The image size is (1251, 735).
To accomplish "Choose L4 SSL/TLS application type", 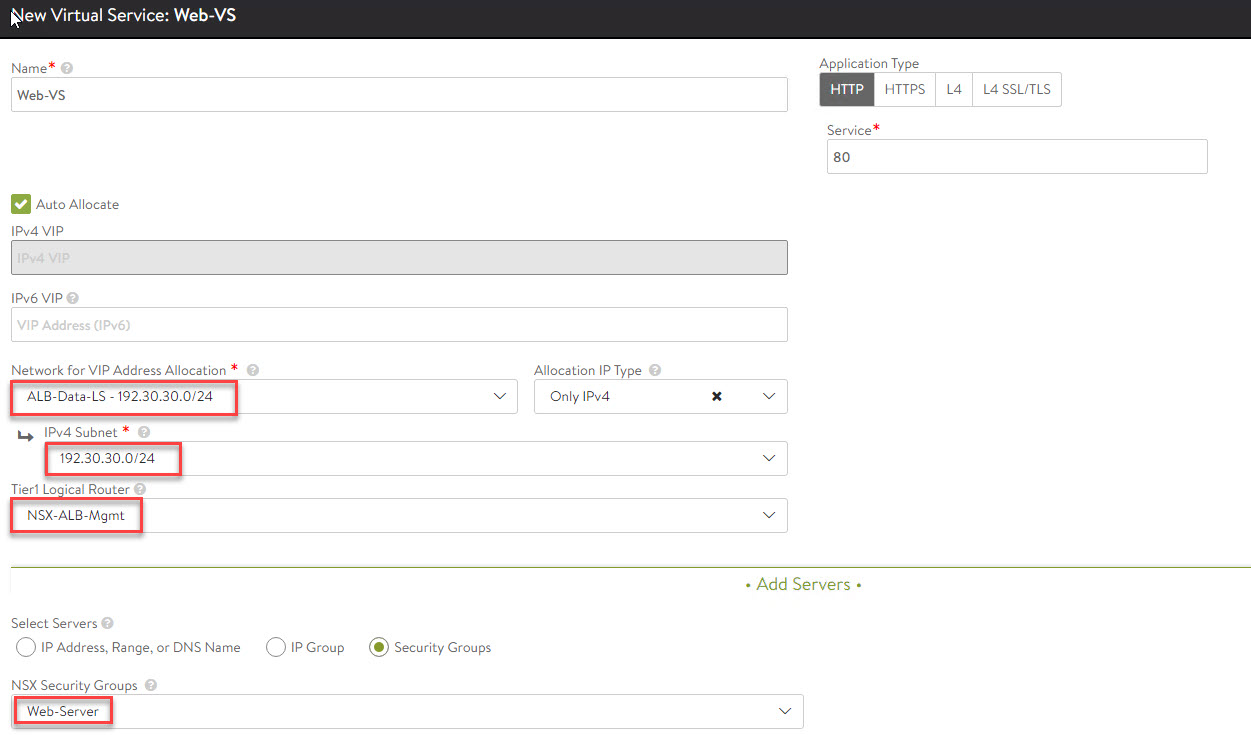I will click(1016, 89).
